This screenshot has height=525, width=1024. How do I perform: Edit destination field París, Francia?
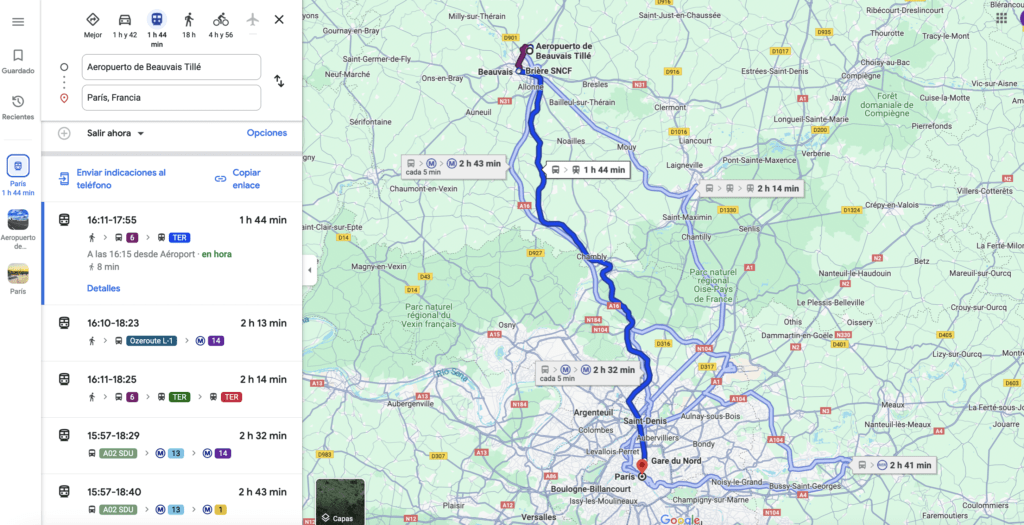click(171, 98)
